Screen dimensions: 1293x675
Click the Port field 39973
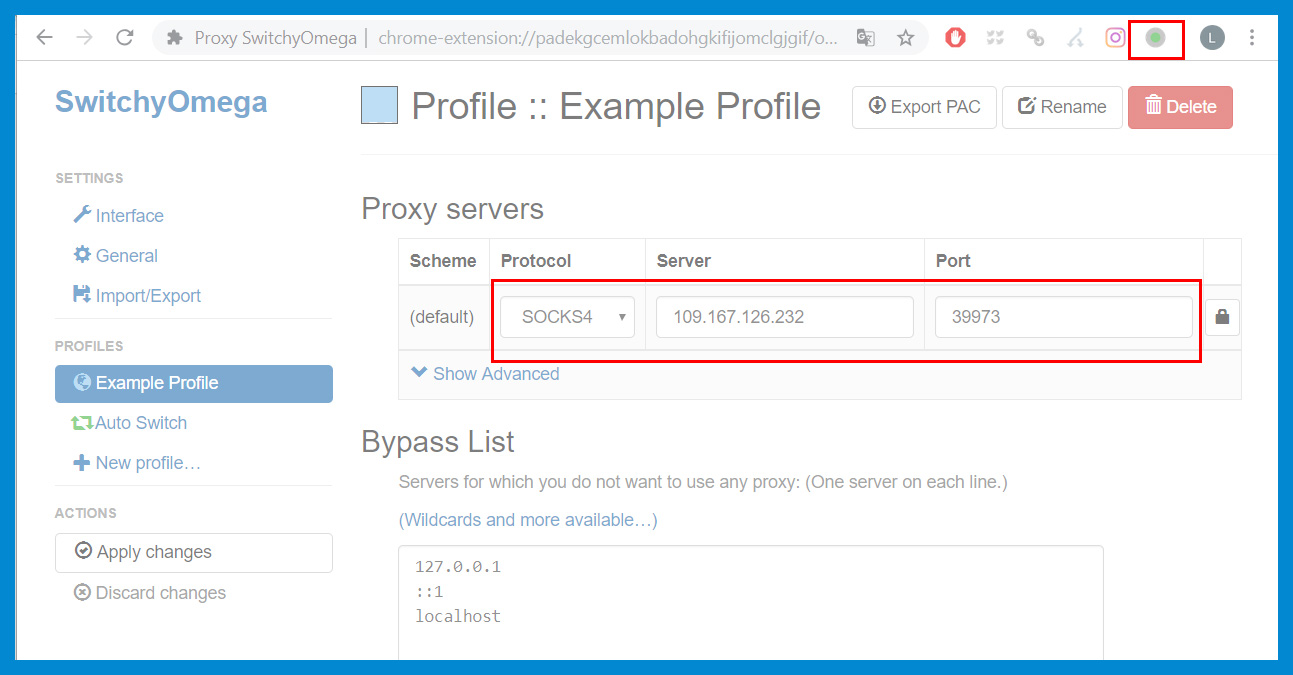[1063, 317]
